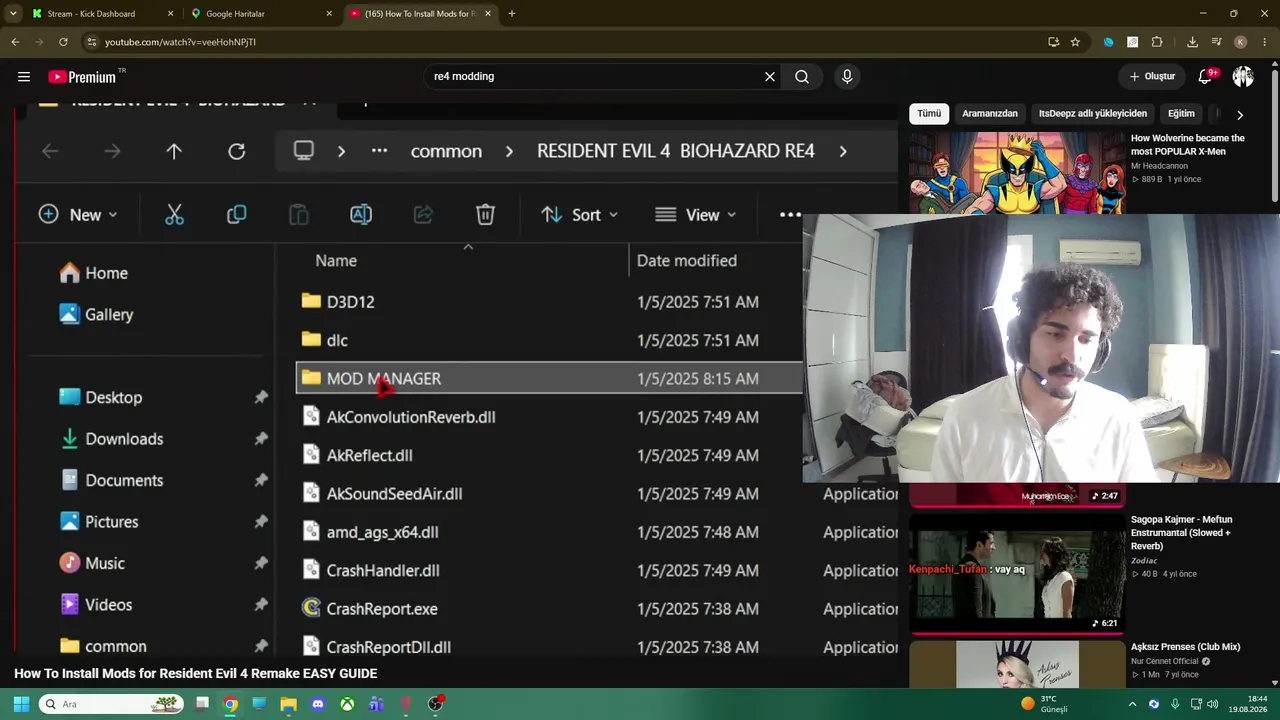
Task: Visit the Mr Headcannon channel
Action: [1159, 165]
